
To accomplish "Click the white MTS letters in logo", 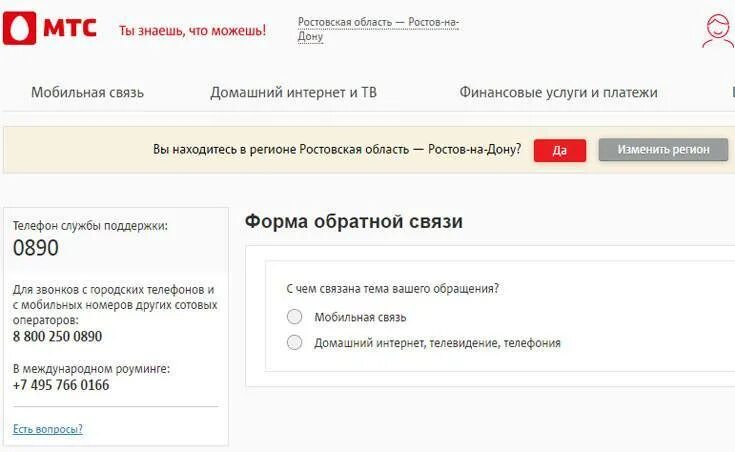I will 69,28.
